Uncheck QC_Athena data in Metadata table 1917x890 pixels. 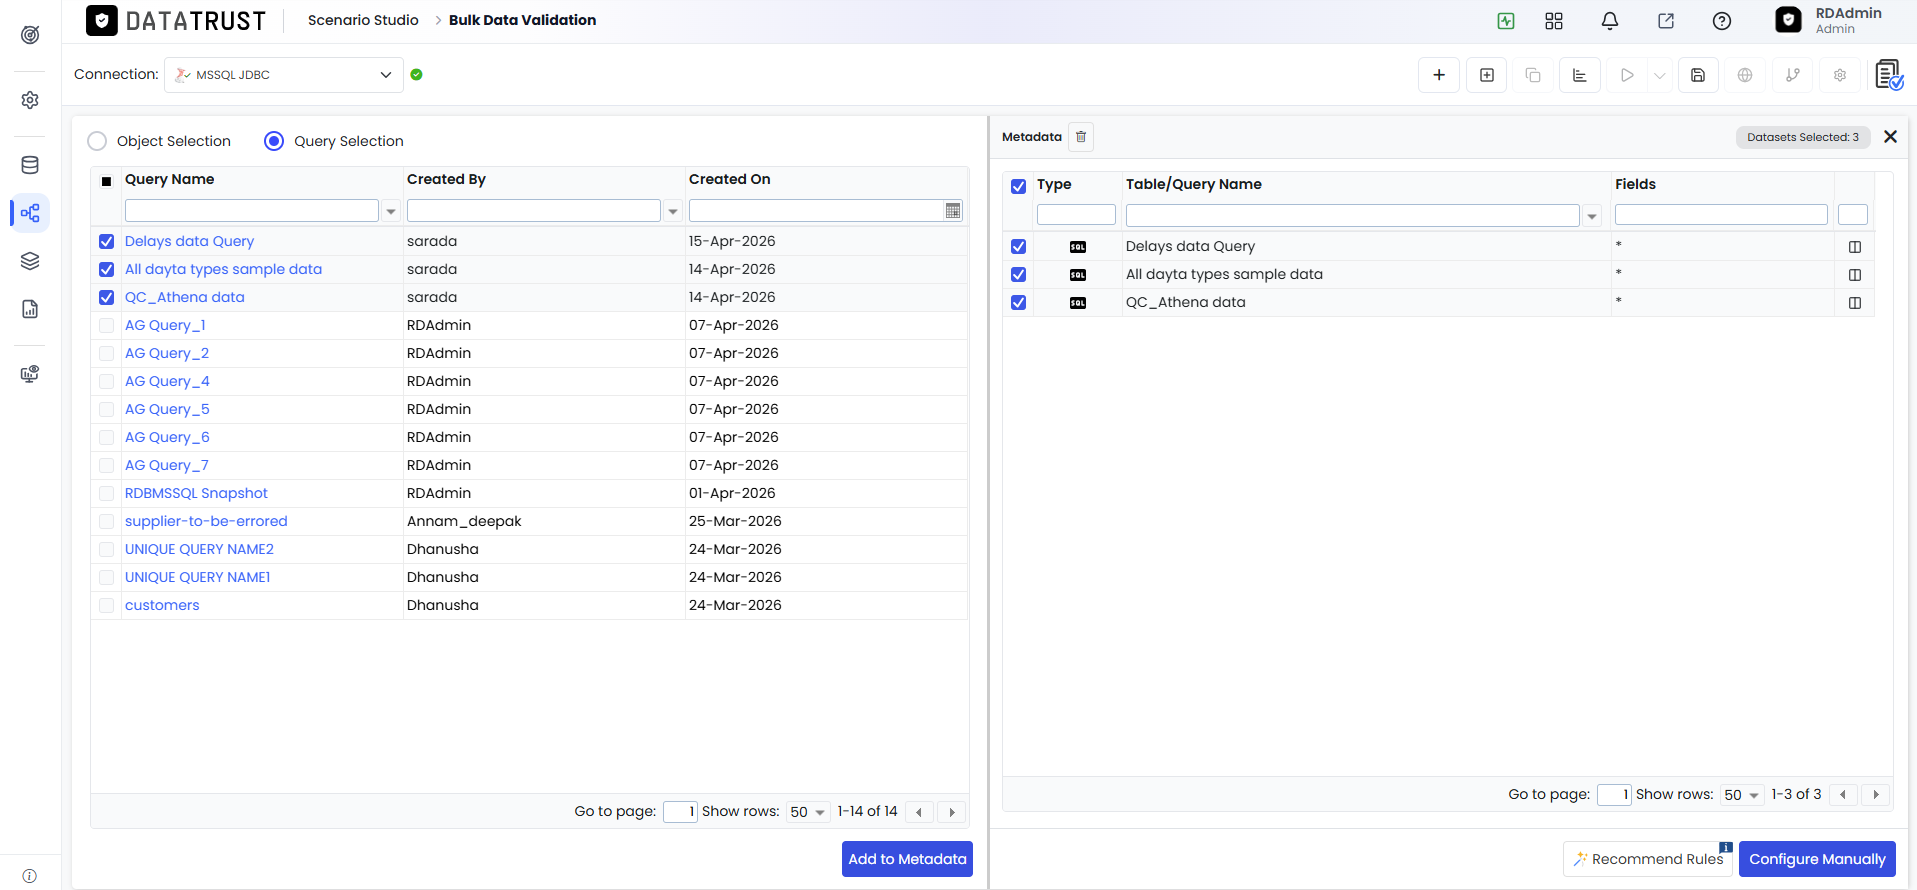(x=1019, y=302)
